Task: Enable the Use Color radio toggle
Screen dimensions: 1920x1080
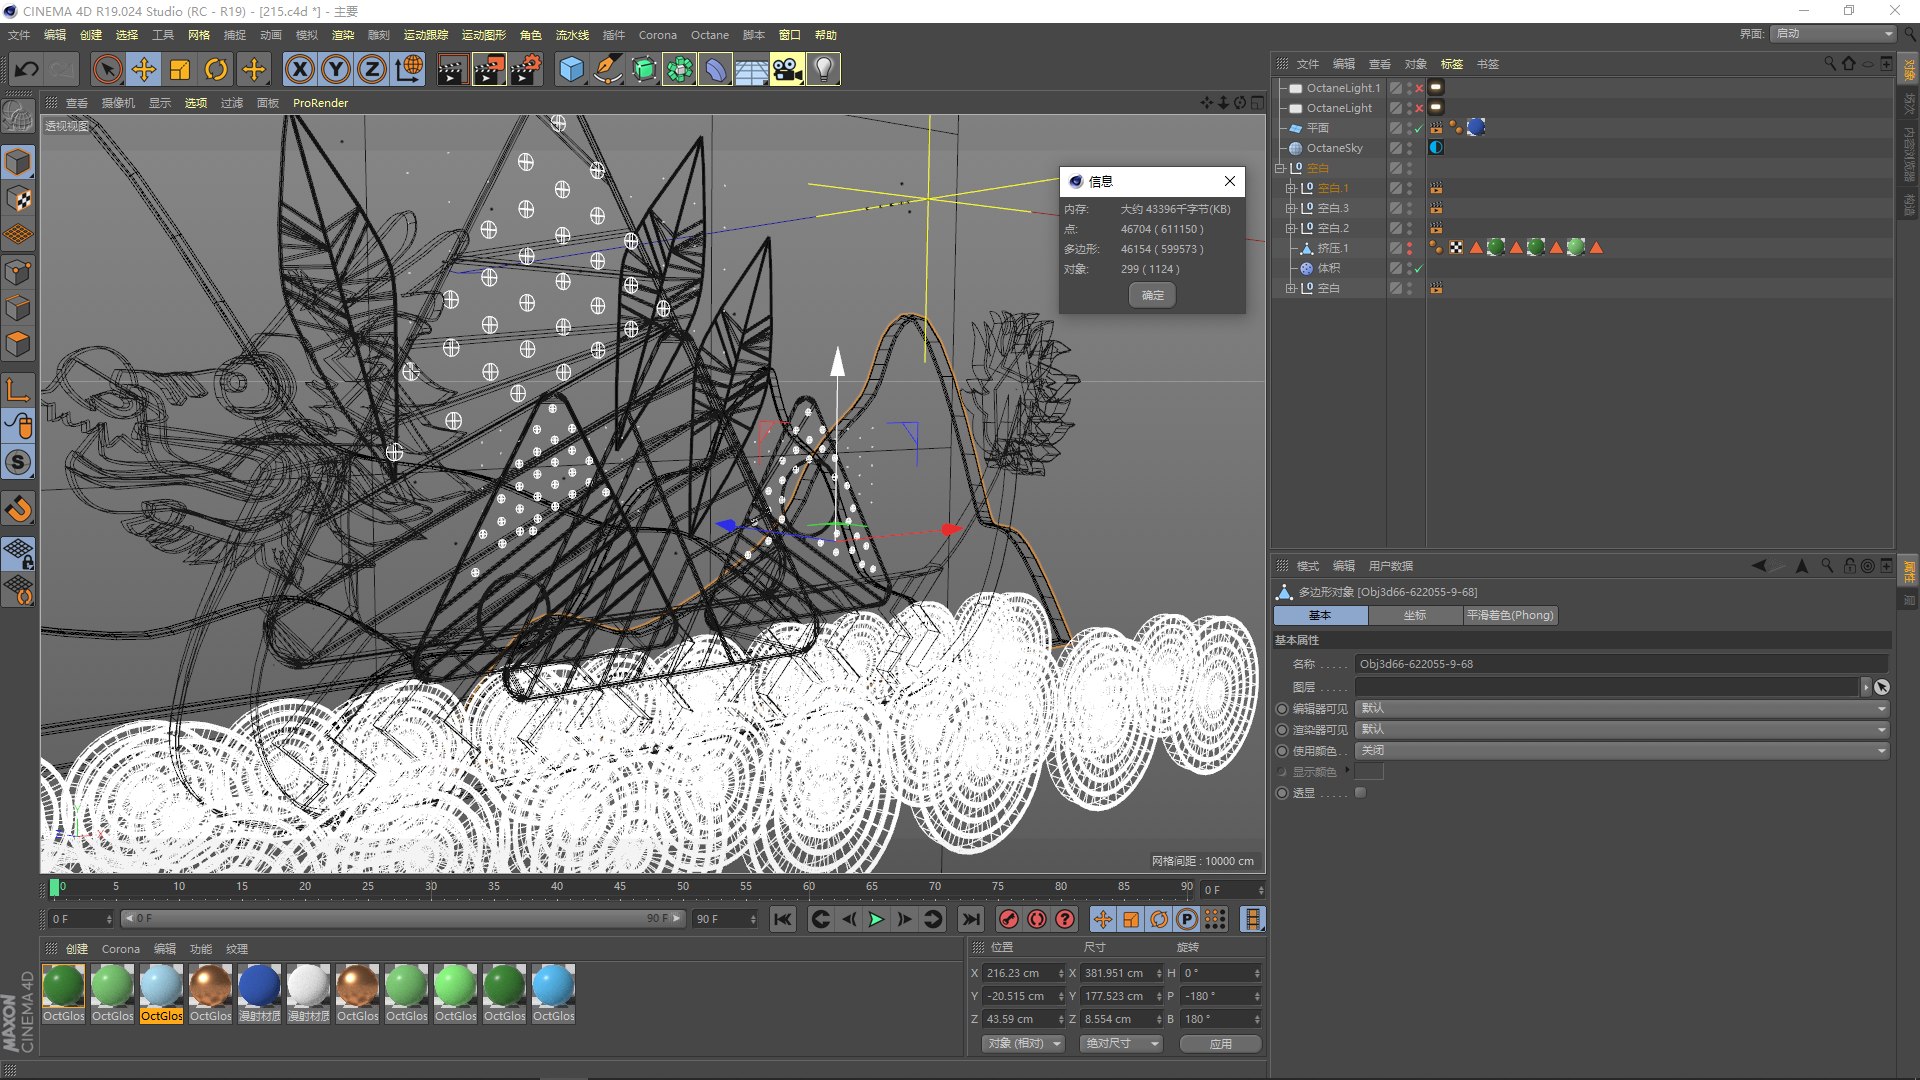Action: click(1282, 750)
